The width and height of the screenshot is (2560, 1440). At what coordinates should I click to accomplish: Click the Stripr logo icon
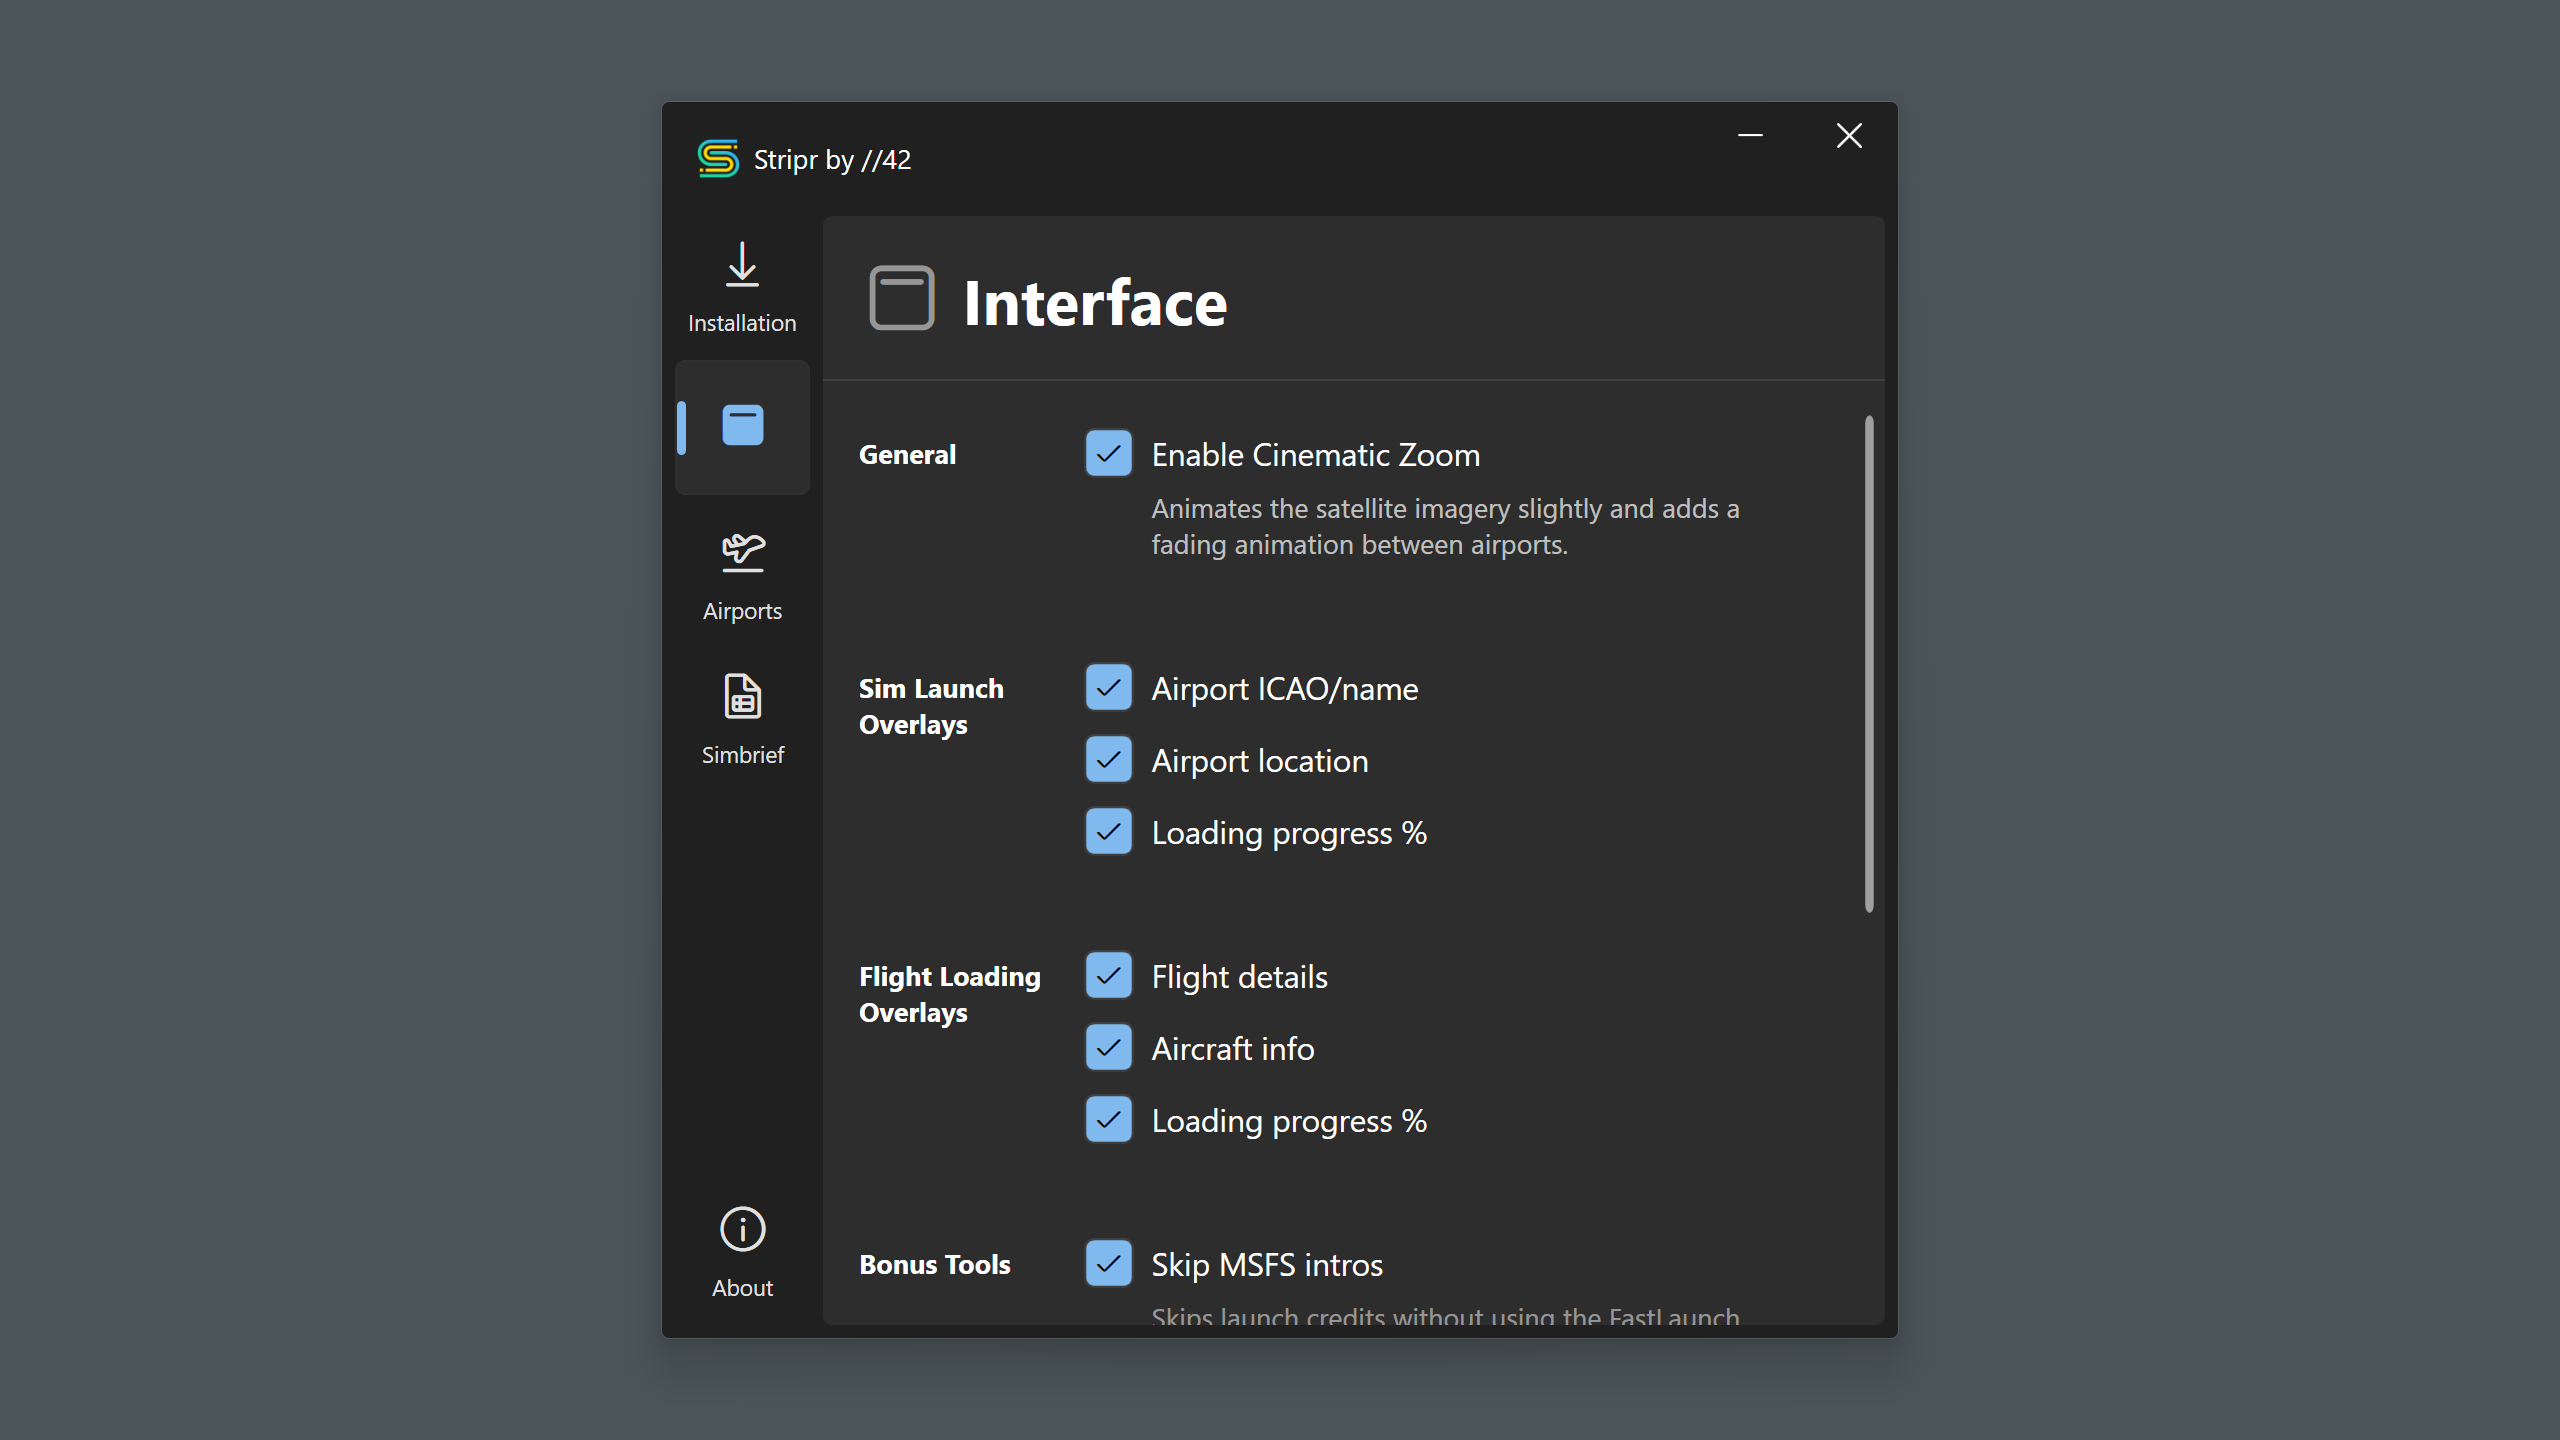click(x=718, y=159)
